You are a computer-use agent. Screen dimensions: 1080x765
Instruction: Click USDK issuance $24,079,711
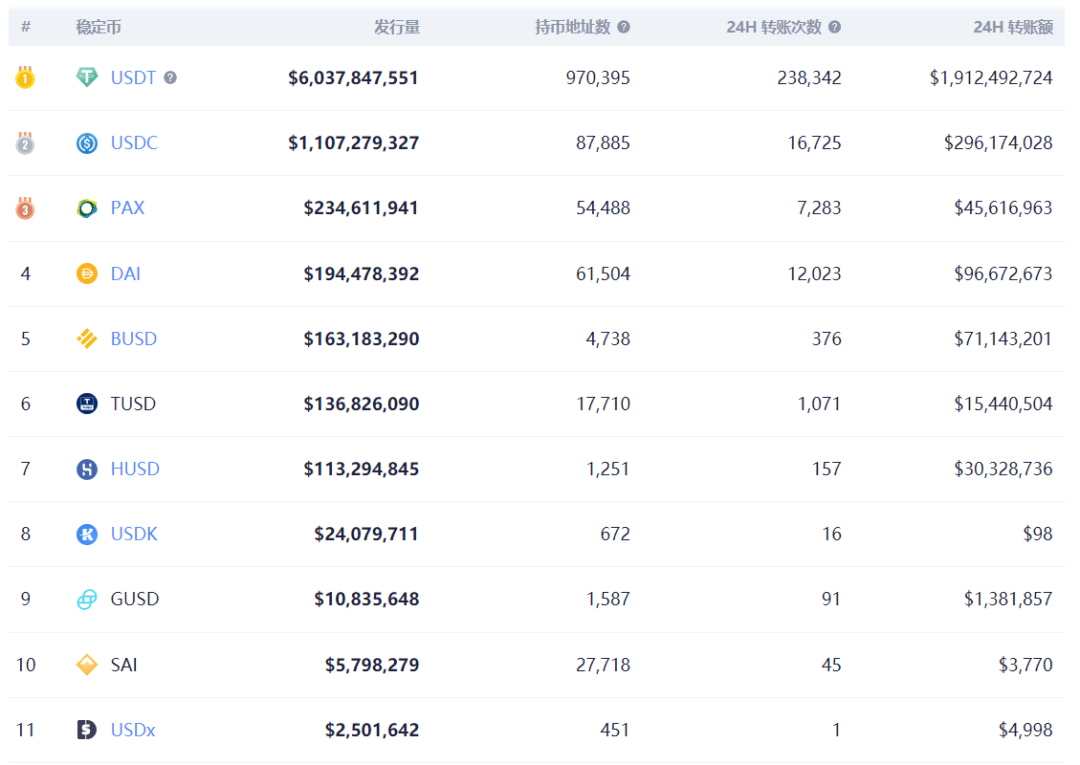(x=366, y=534)
